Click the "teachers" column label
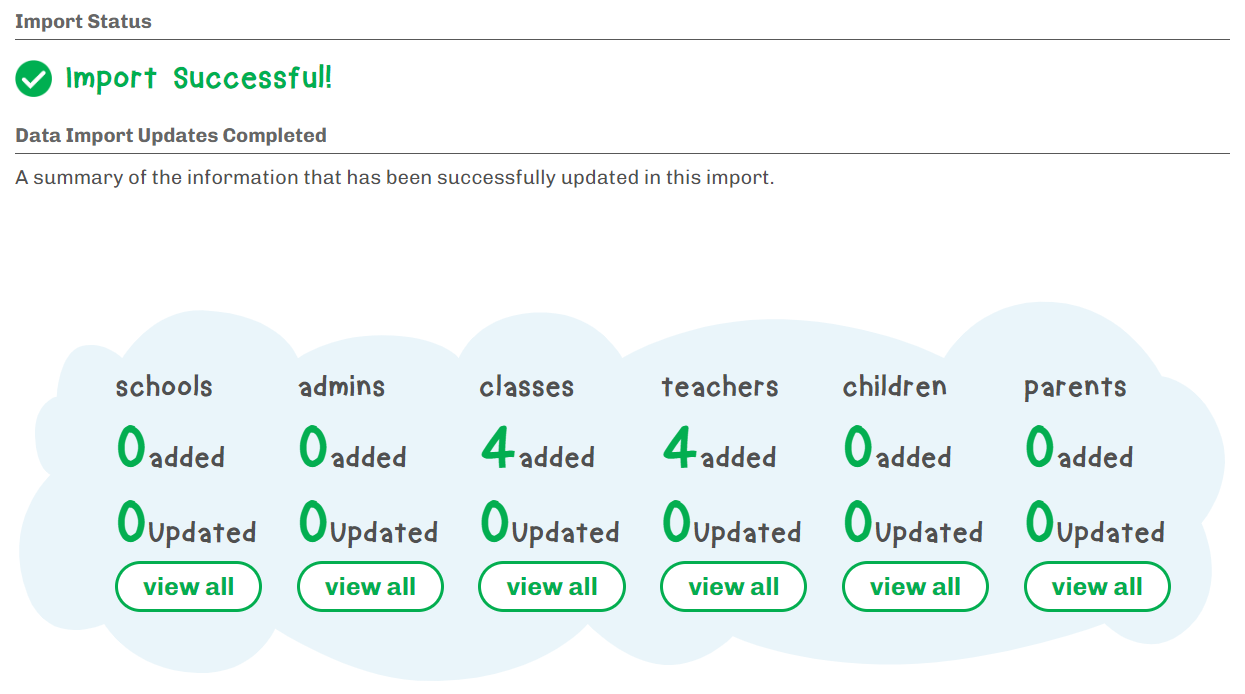 click(720, 387)
